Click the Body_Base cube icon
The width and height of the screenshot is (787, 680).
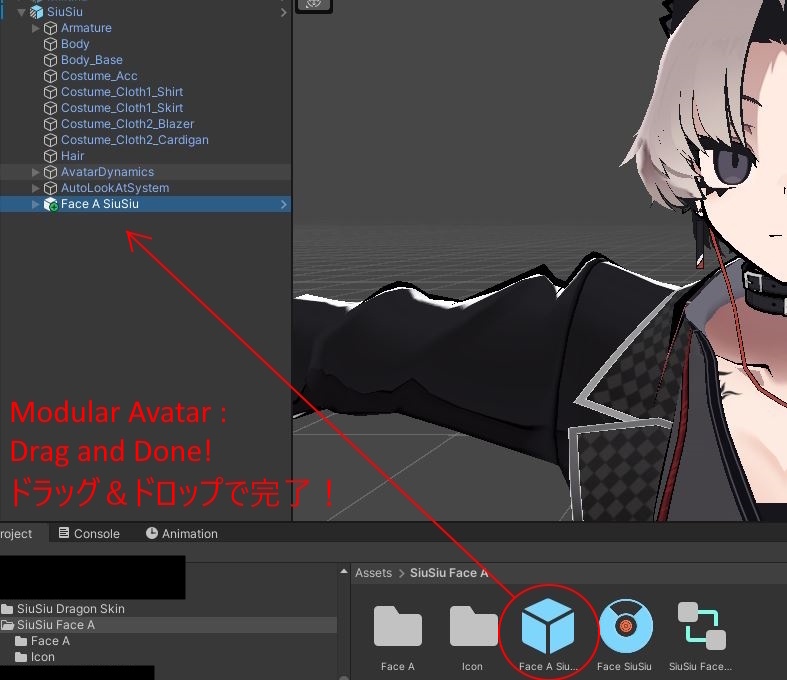coord(50,60)
